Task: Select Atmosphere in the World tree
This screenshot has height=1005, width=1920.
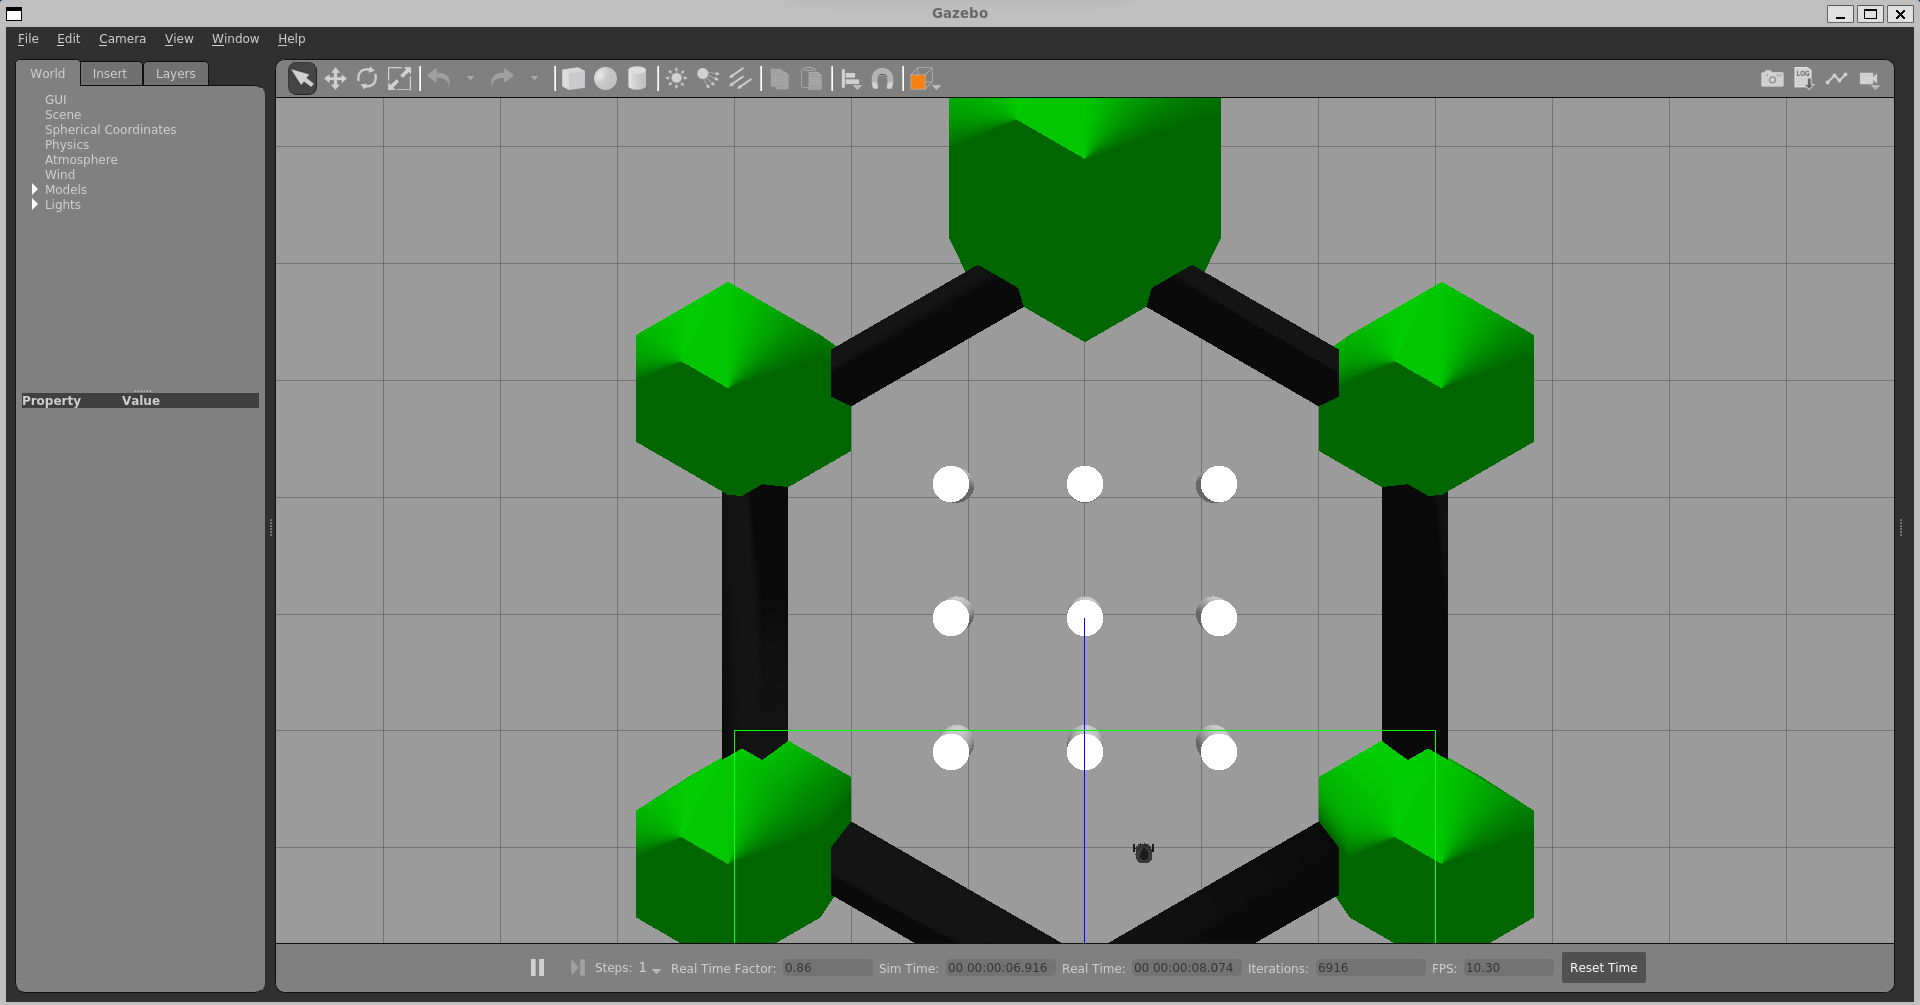Action: (x=81, y=160)
